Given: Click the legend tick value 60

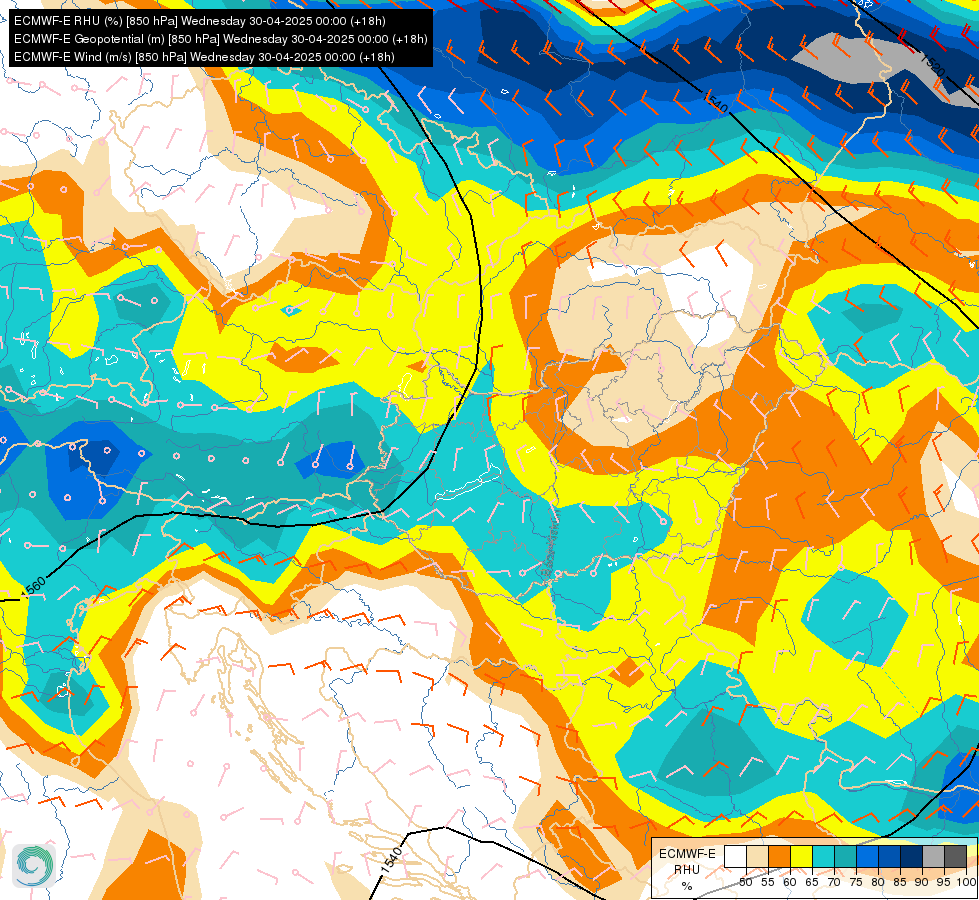Looking at the screenshot, I should [x=790, y=882].
